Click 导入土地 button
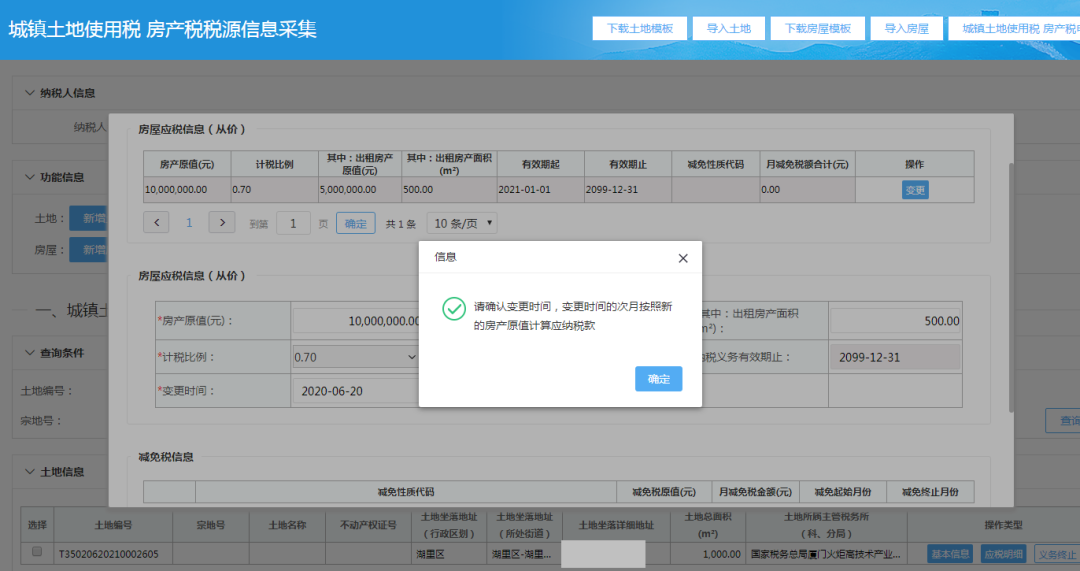The width and height of the screenshot is (1080, 571). tap(729, 28)
